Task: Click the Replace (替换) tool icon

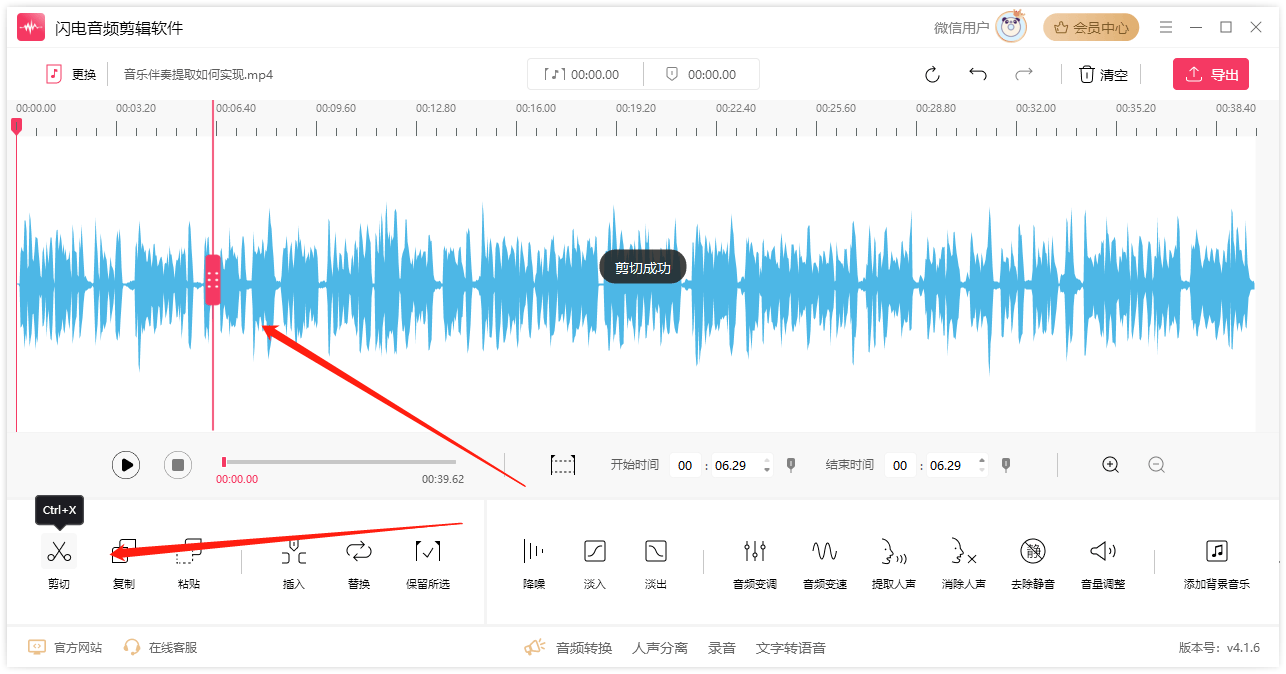Action: tap(359, 551)
